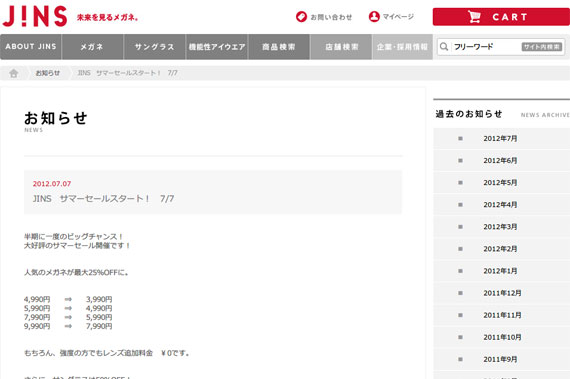
Task: Click the 7,990円 sale price
Action: (99, 326)
